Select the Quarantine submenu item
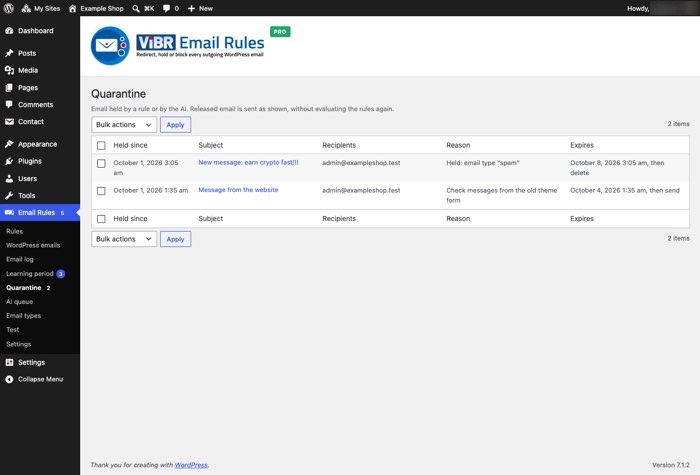 (x=24, y=288)
